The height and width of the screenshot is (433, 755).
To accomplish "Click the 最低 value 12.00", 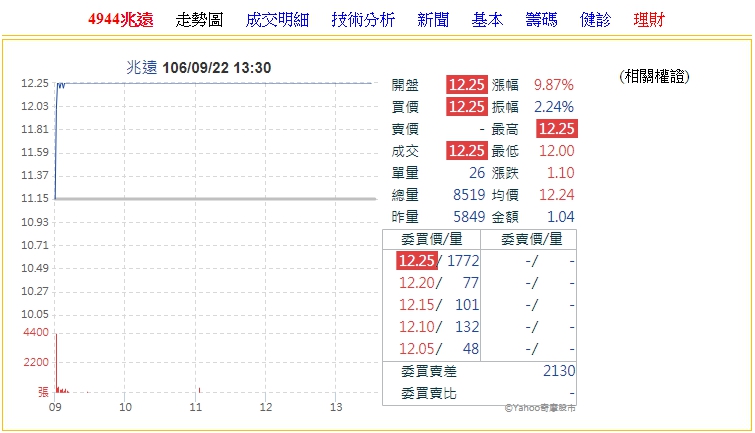I will click(557, 151).
